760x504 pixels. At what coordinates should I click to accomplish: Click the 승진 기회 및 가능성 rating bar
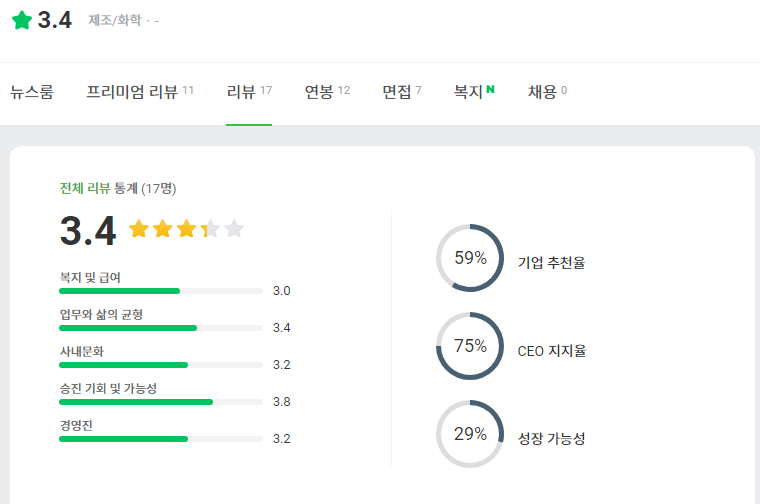click(160, 402)
